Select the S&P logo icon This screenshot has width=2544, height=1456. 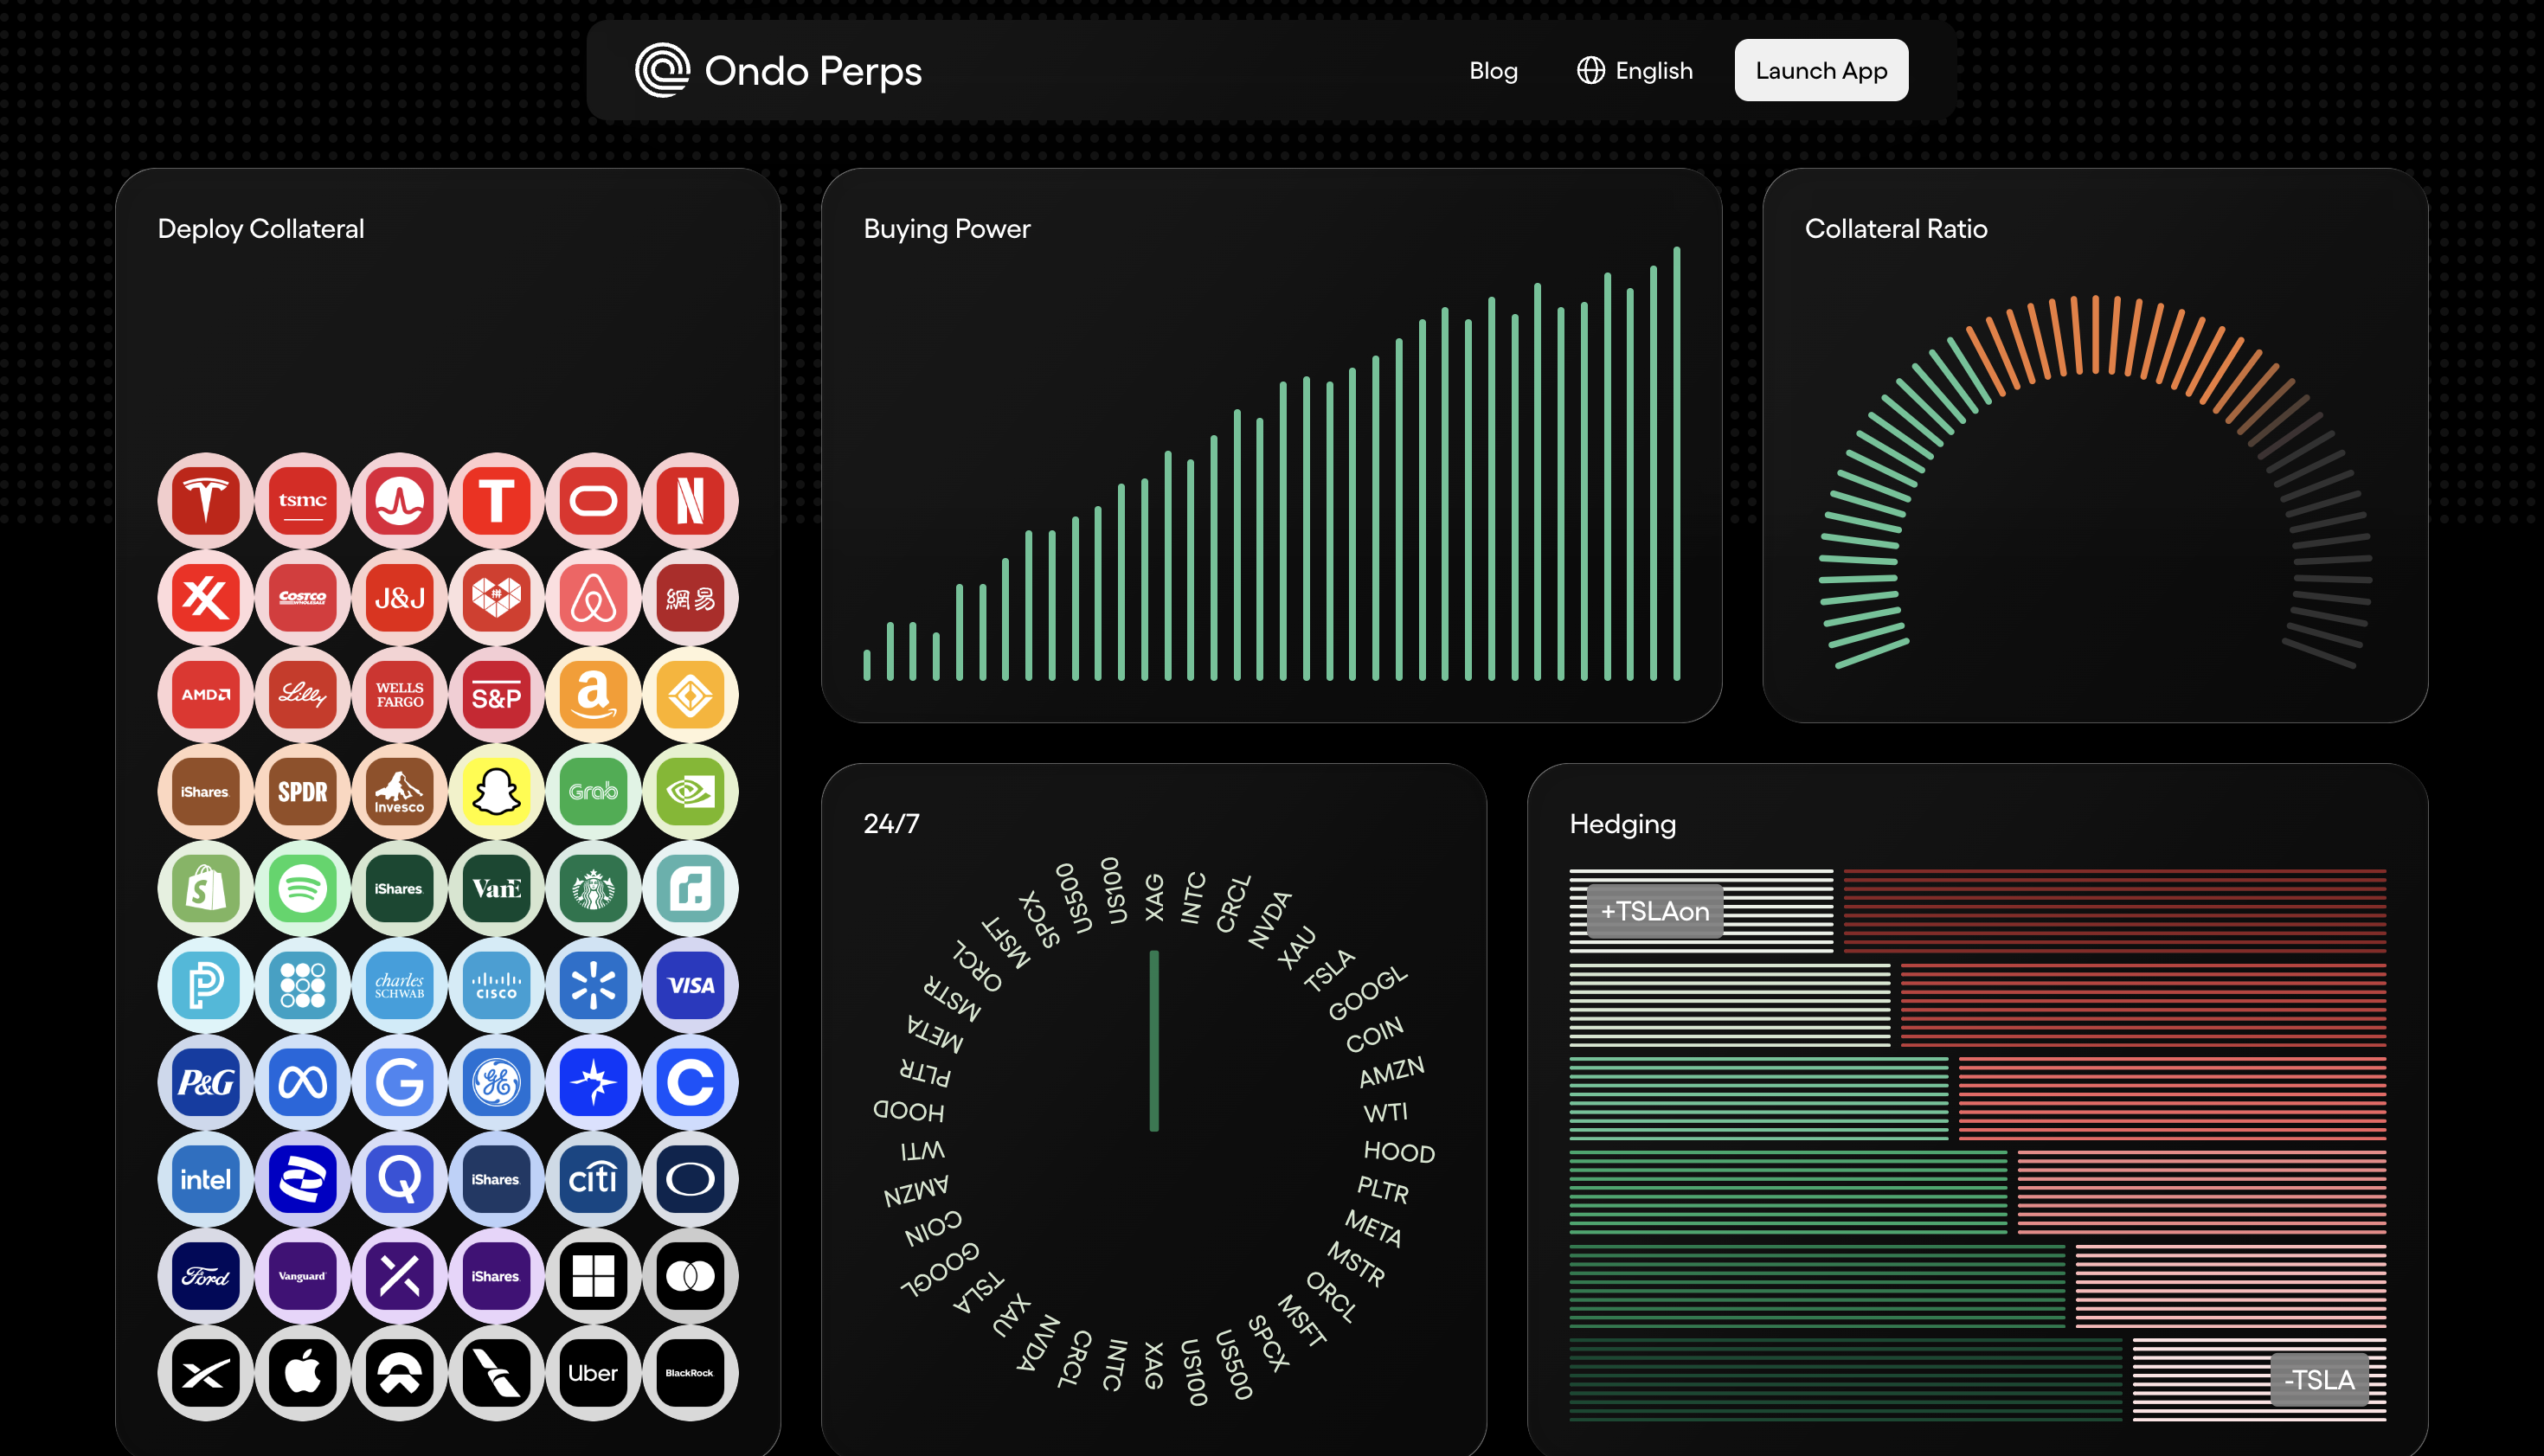pos(496,694)
